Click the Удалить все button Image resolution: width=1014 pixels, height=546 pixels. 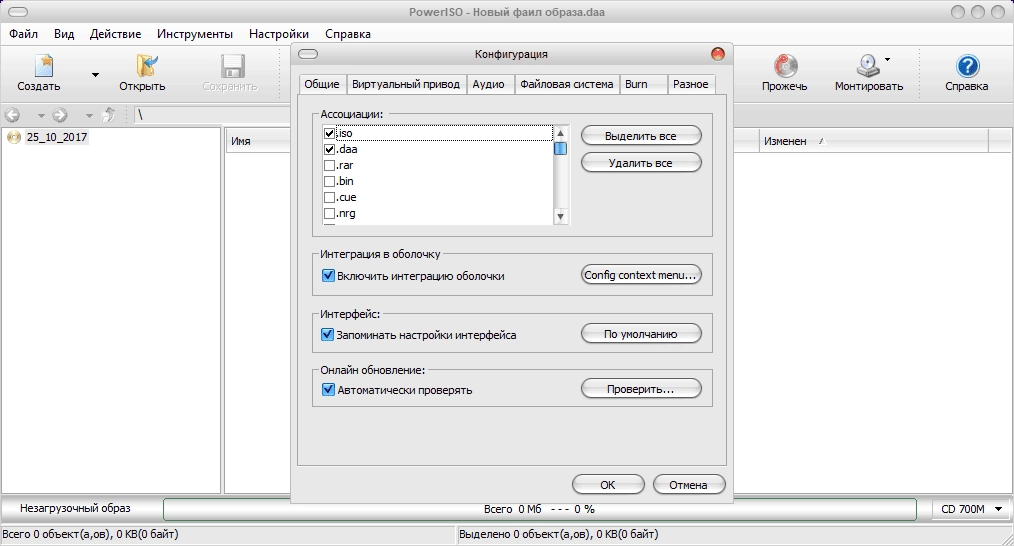641,163
